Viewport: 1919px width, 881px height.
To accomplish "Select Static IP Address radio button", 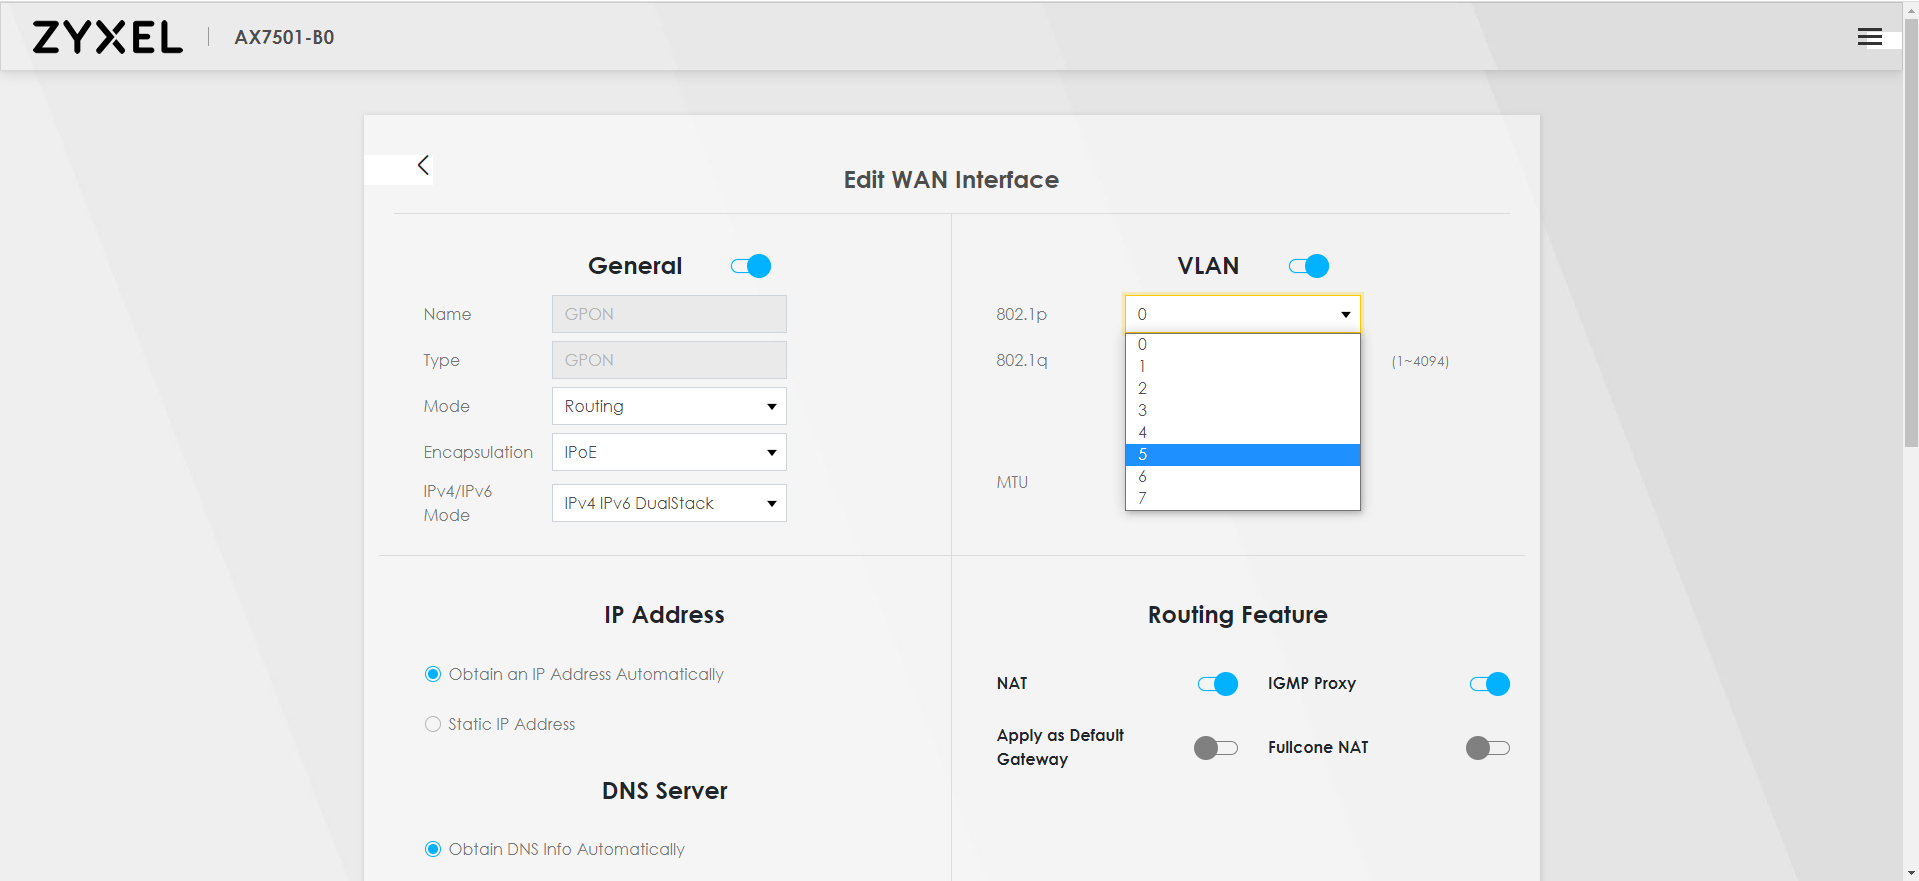I will tap(433, 724).
